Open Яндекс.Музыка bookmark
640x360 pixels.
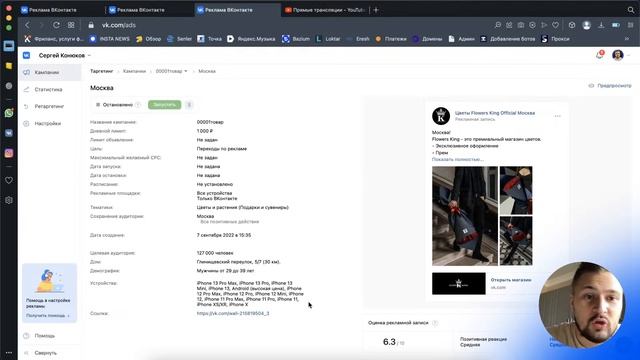pos(251,39)
